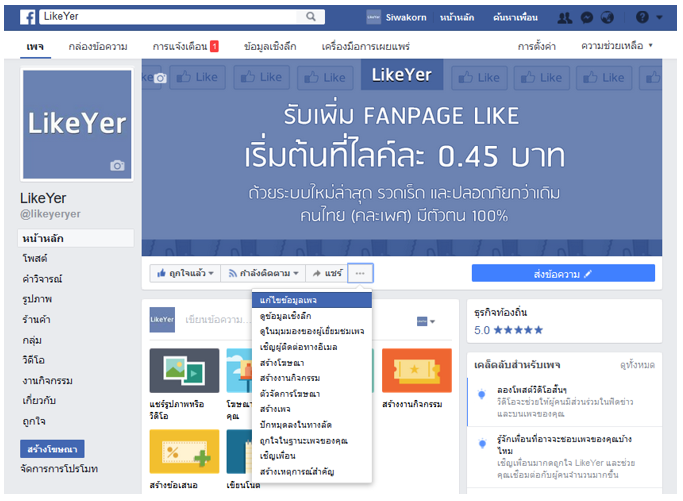Select สร้างงานกิจกรรม in dropdown menu
This screenshot has height=501, width=683.
tap(312, 378)
